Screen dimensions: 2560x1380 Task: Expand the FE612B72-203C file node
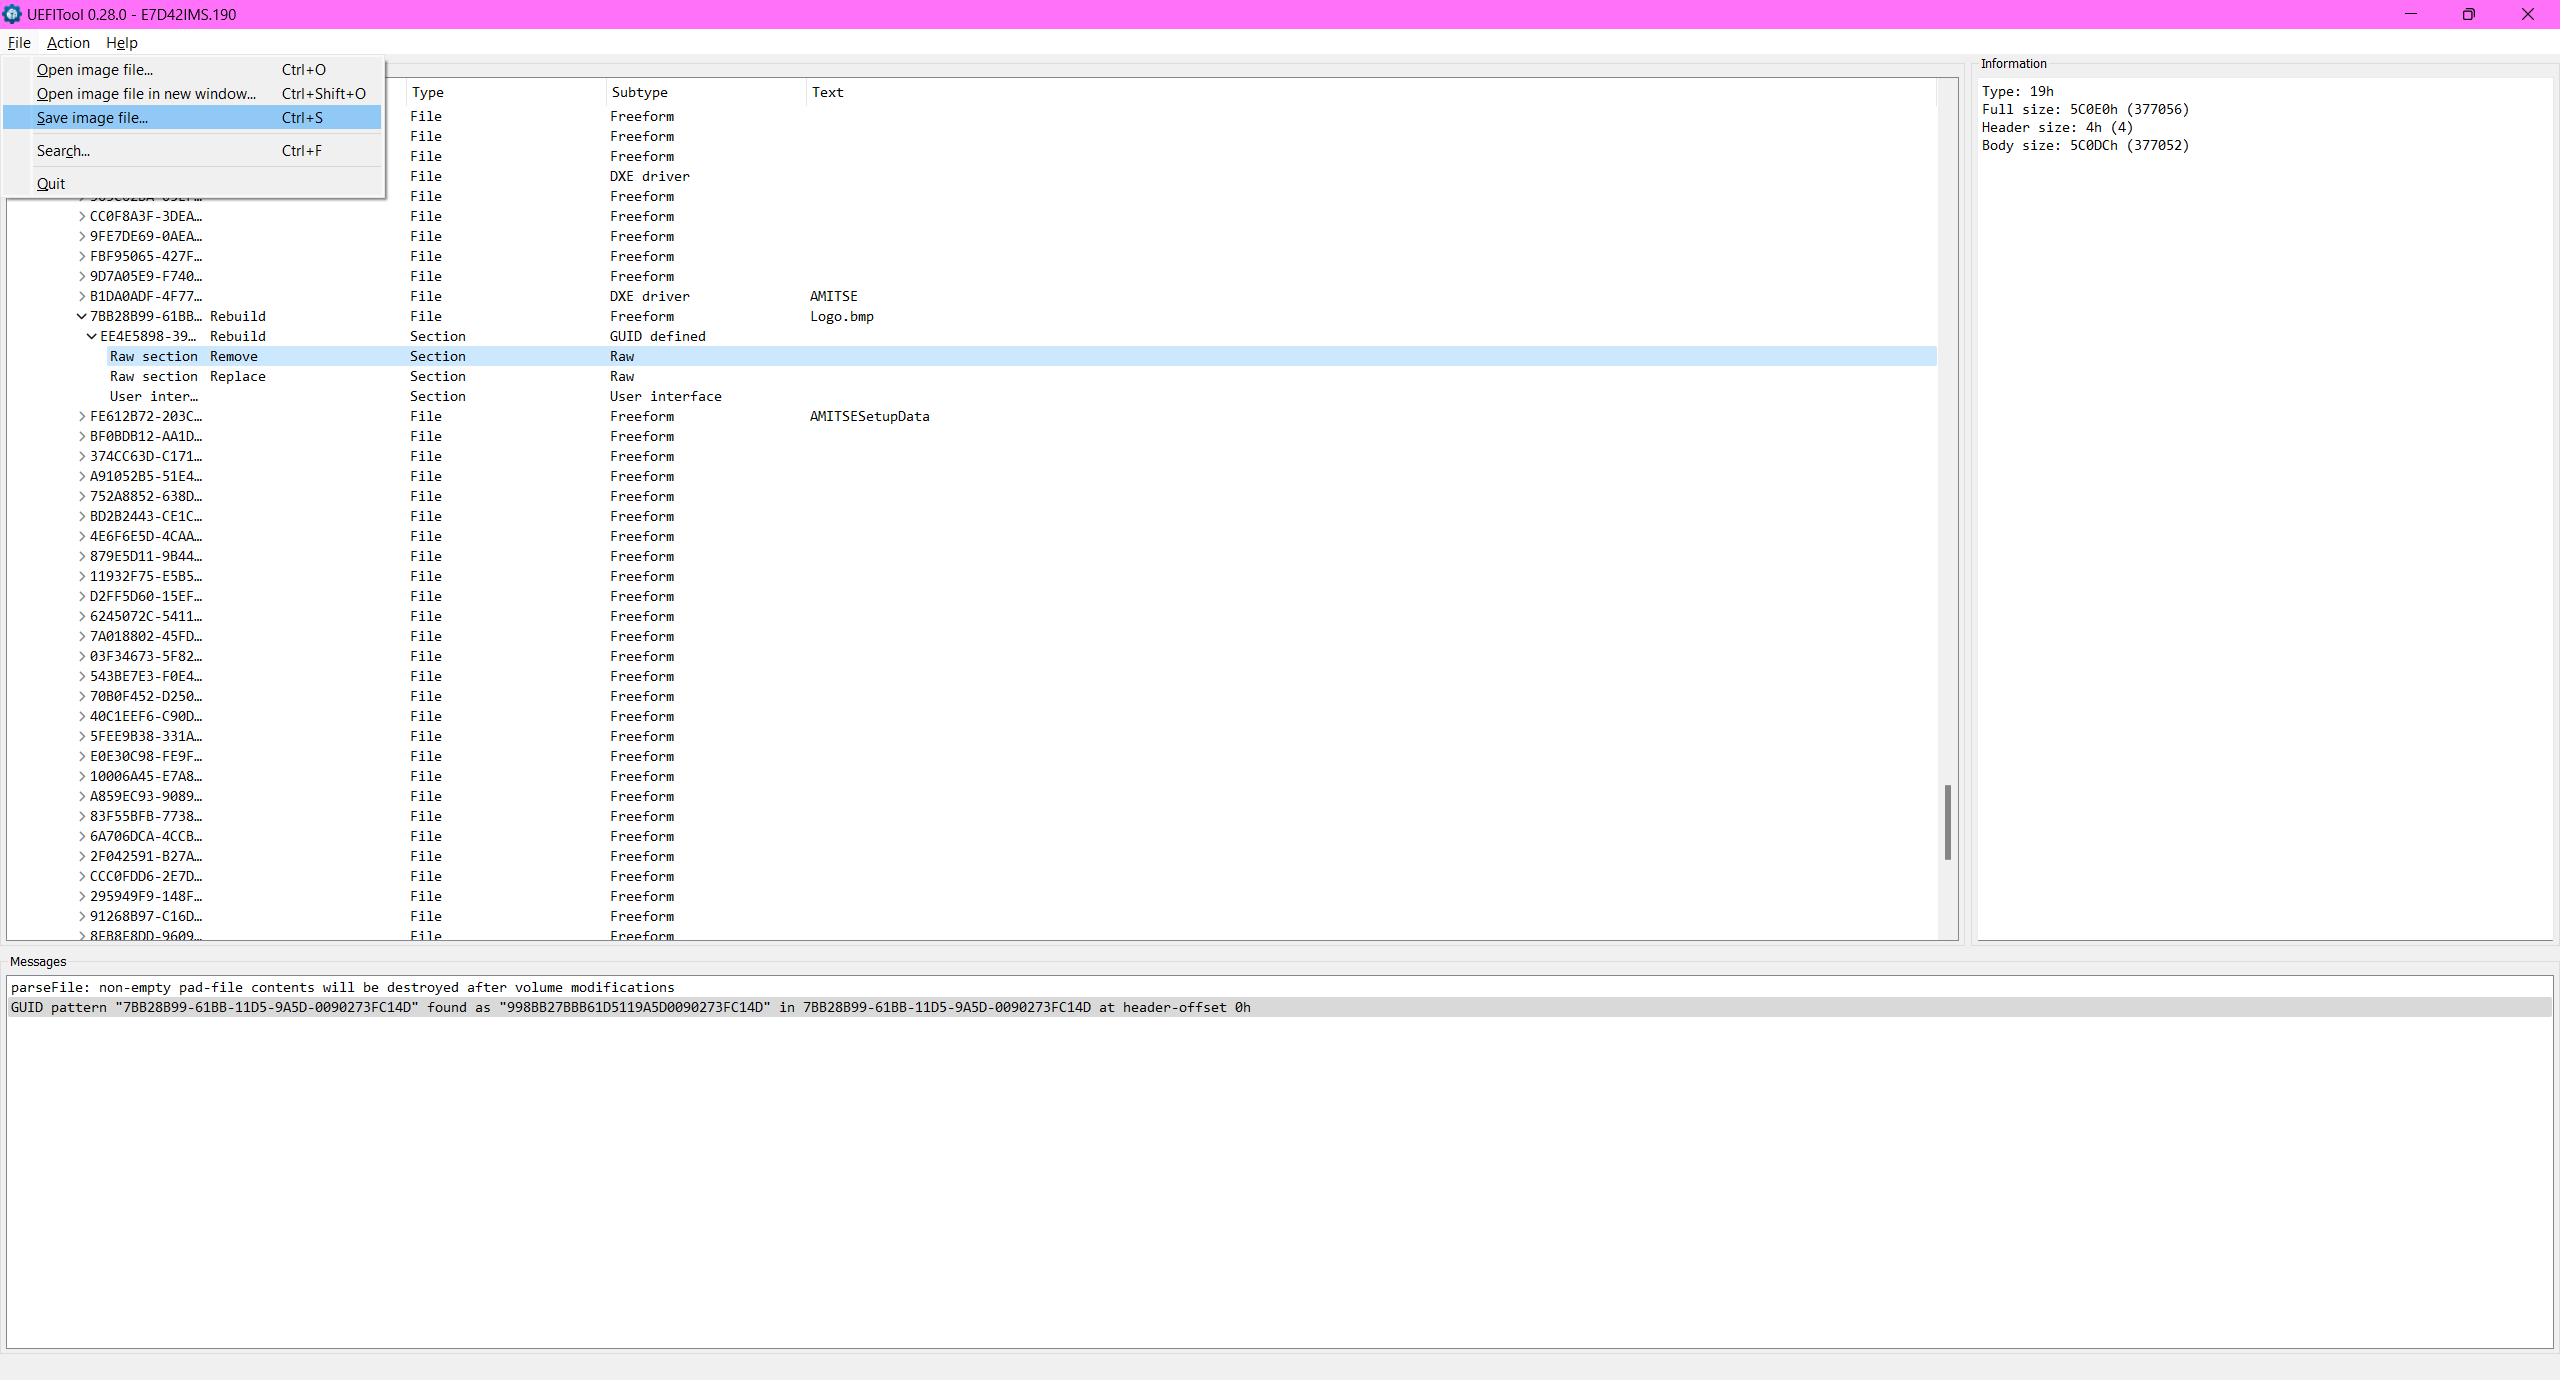pyautogui.click(x=82, y=417)
